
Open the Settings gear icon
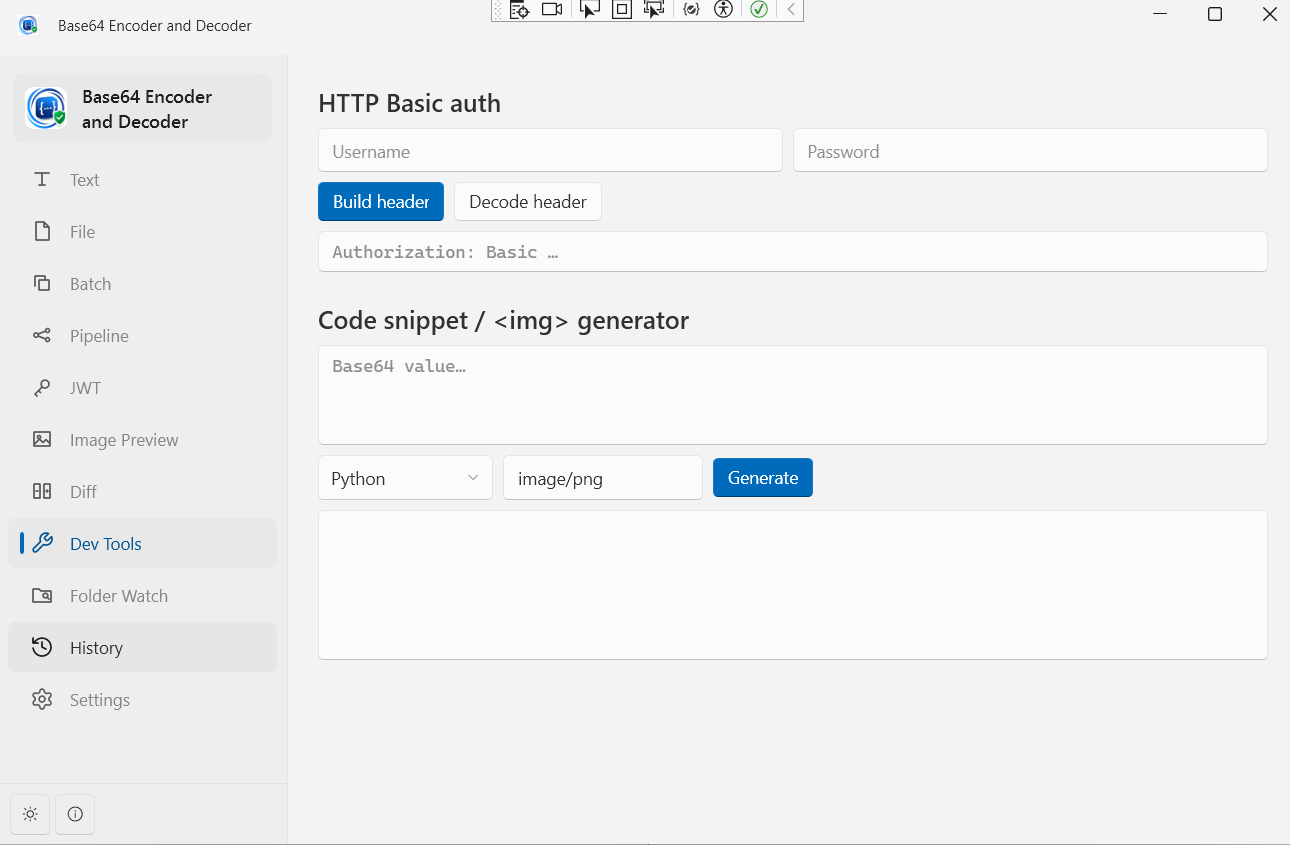(42, 700)
